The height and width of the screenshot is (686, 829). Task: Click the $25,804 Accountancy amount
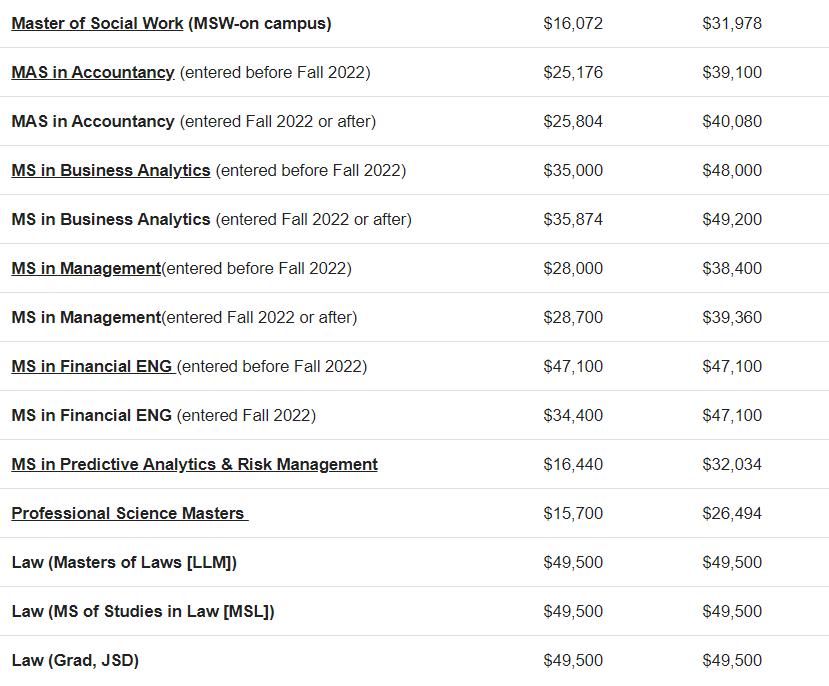(x=573, y=121)
